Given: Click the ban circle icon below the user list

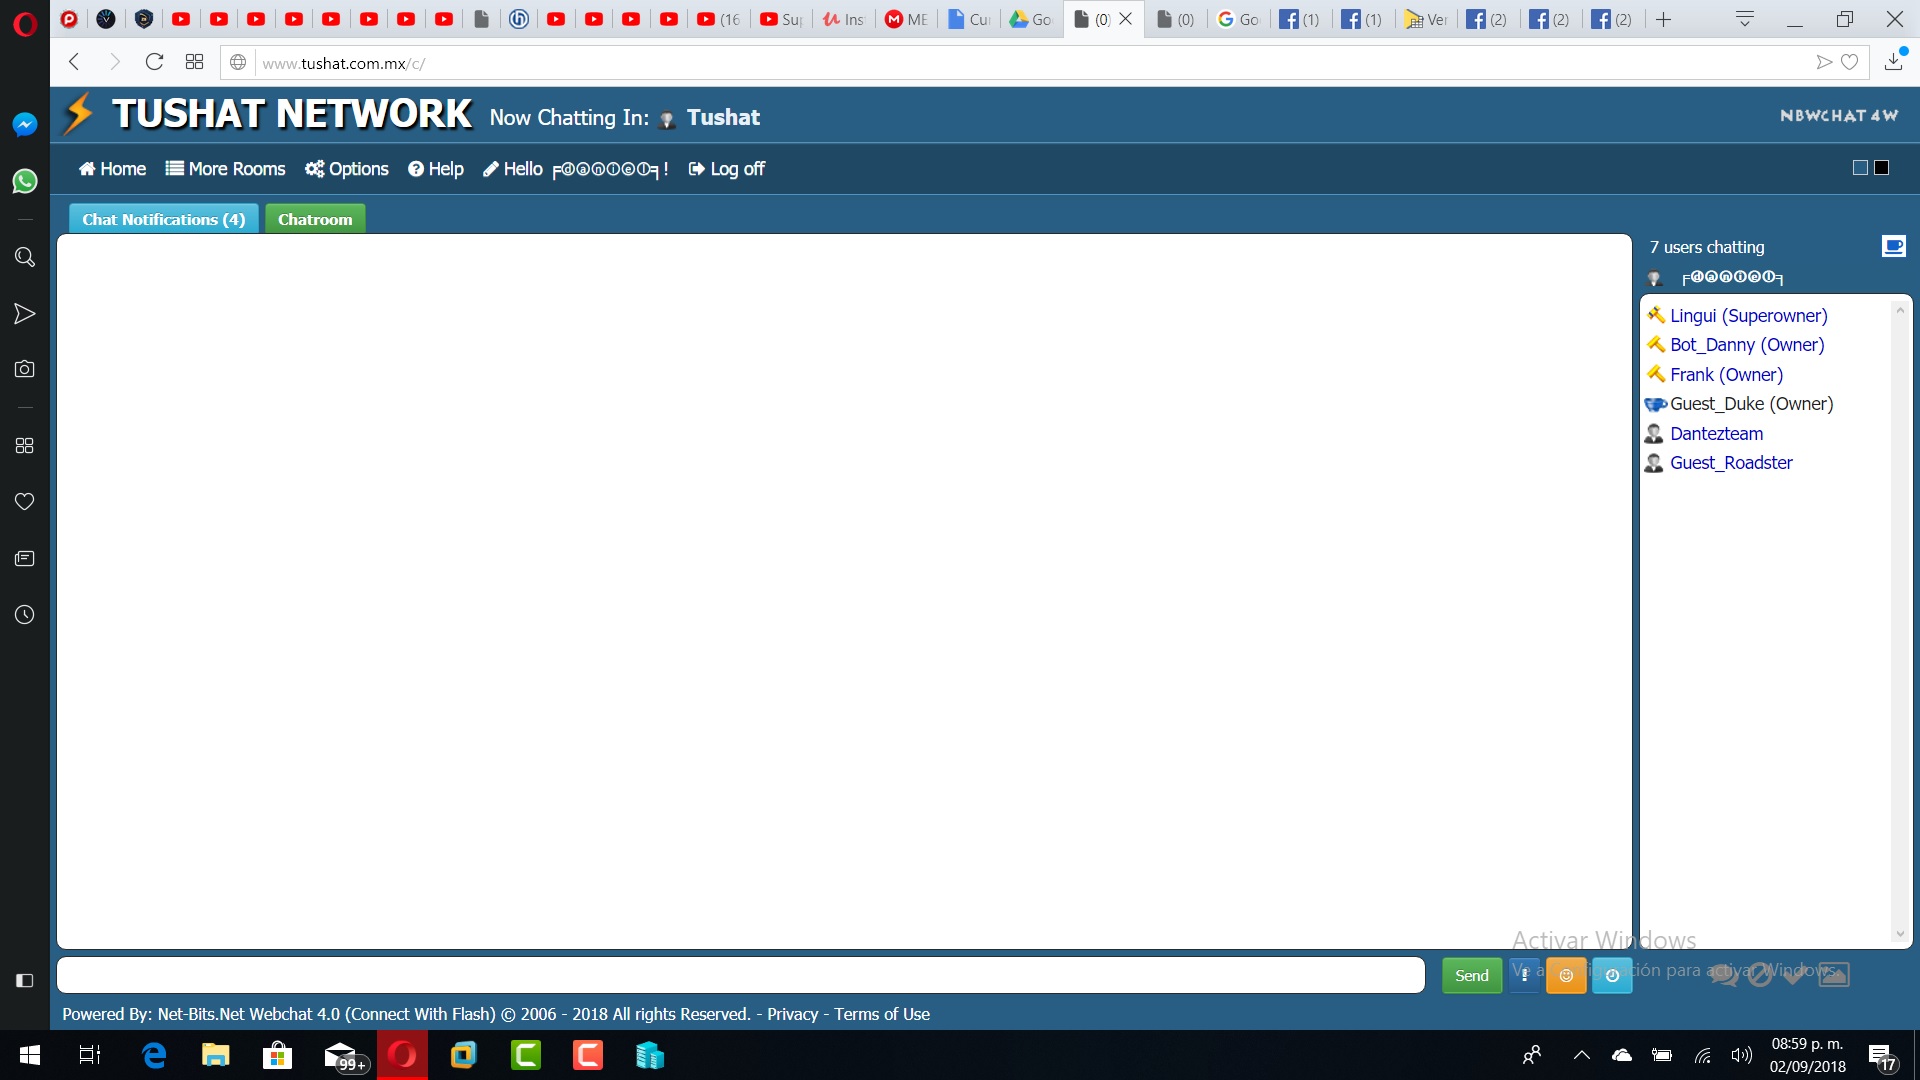Looking at the screenshot, I should pyautogui.click(x=1760, y=974).
